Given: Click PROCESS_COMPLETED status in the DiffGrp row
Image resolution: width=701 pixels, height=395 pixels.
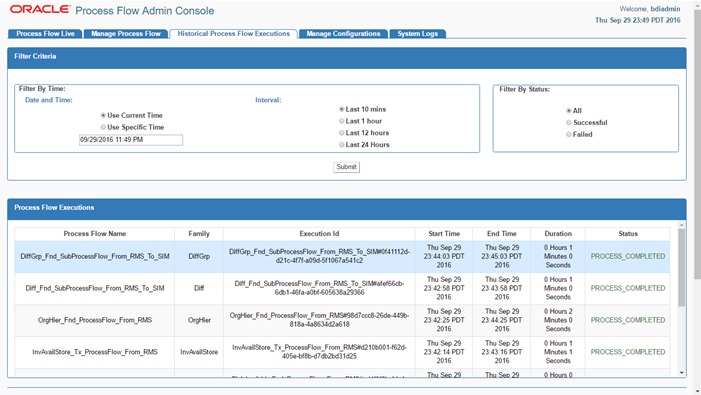Looking at the screenshot, I should (x=628, y=256).
